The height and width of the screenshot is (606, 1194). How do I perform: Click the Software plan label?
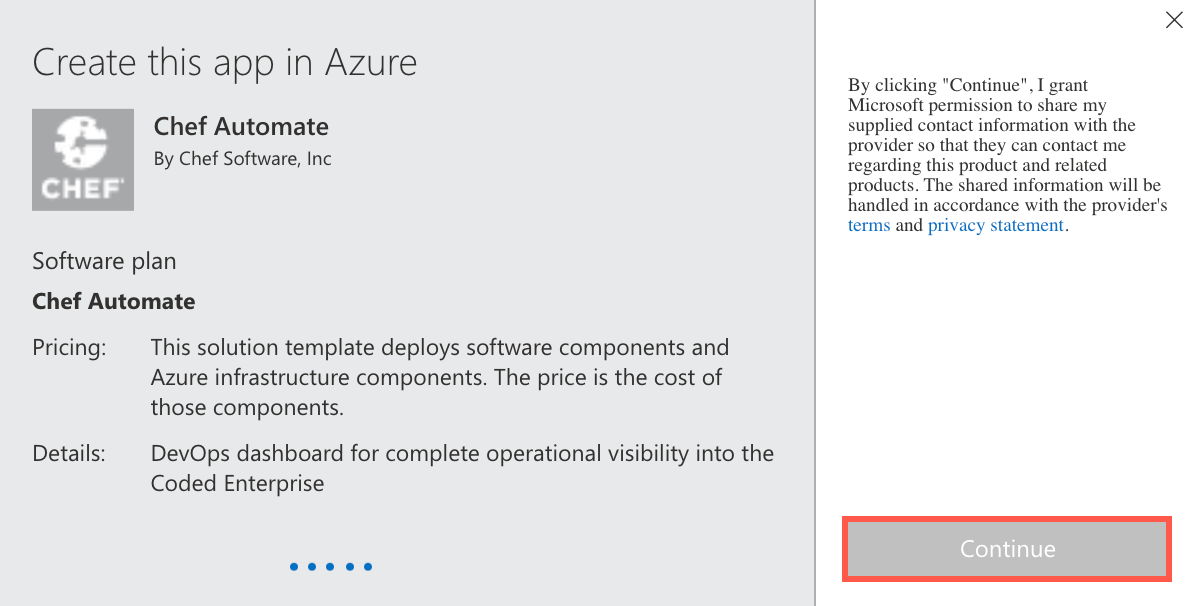(104, 262)
